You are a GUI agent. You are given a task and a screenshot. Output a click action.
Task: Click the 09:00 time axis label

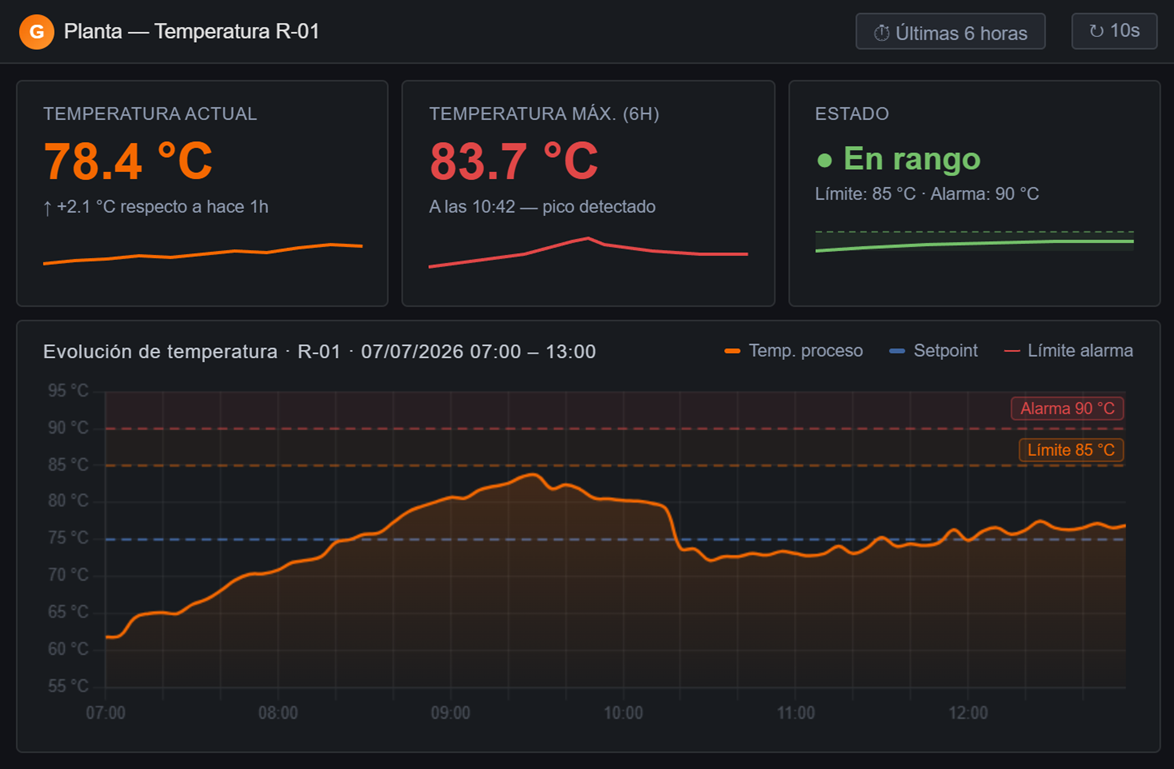point(451,713)
